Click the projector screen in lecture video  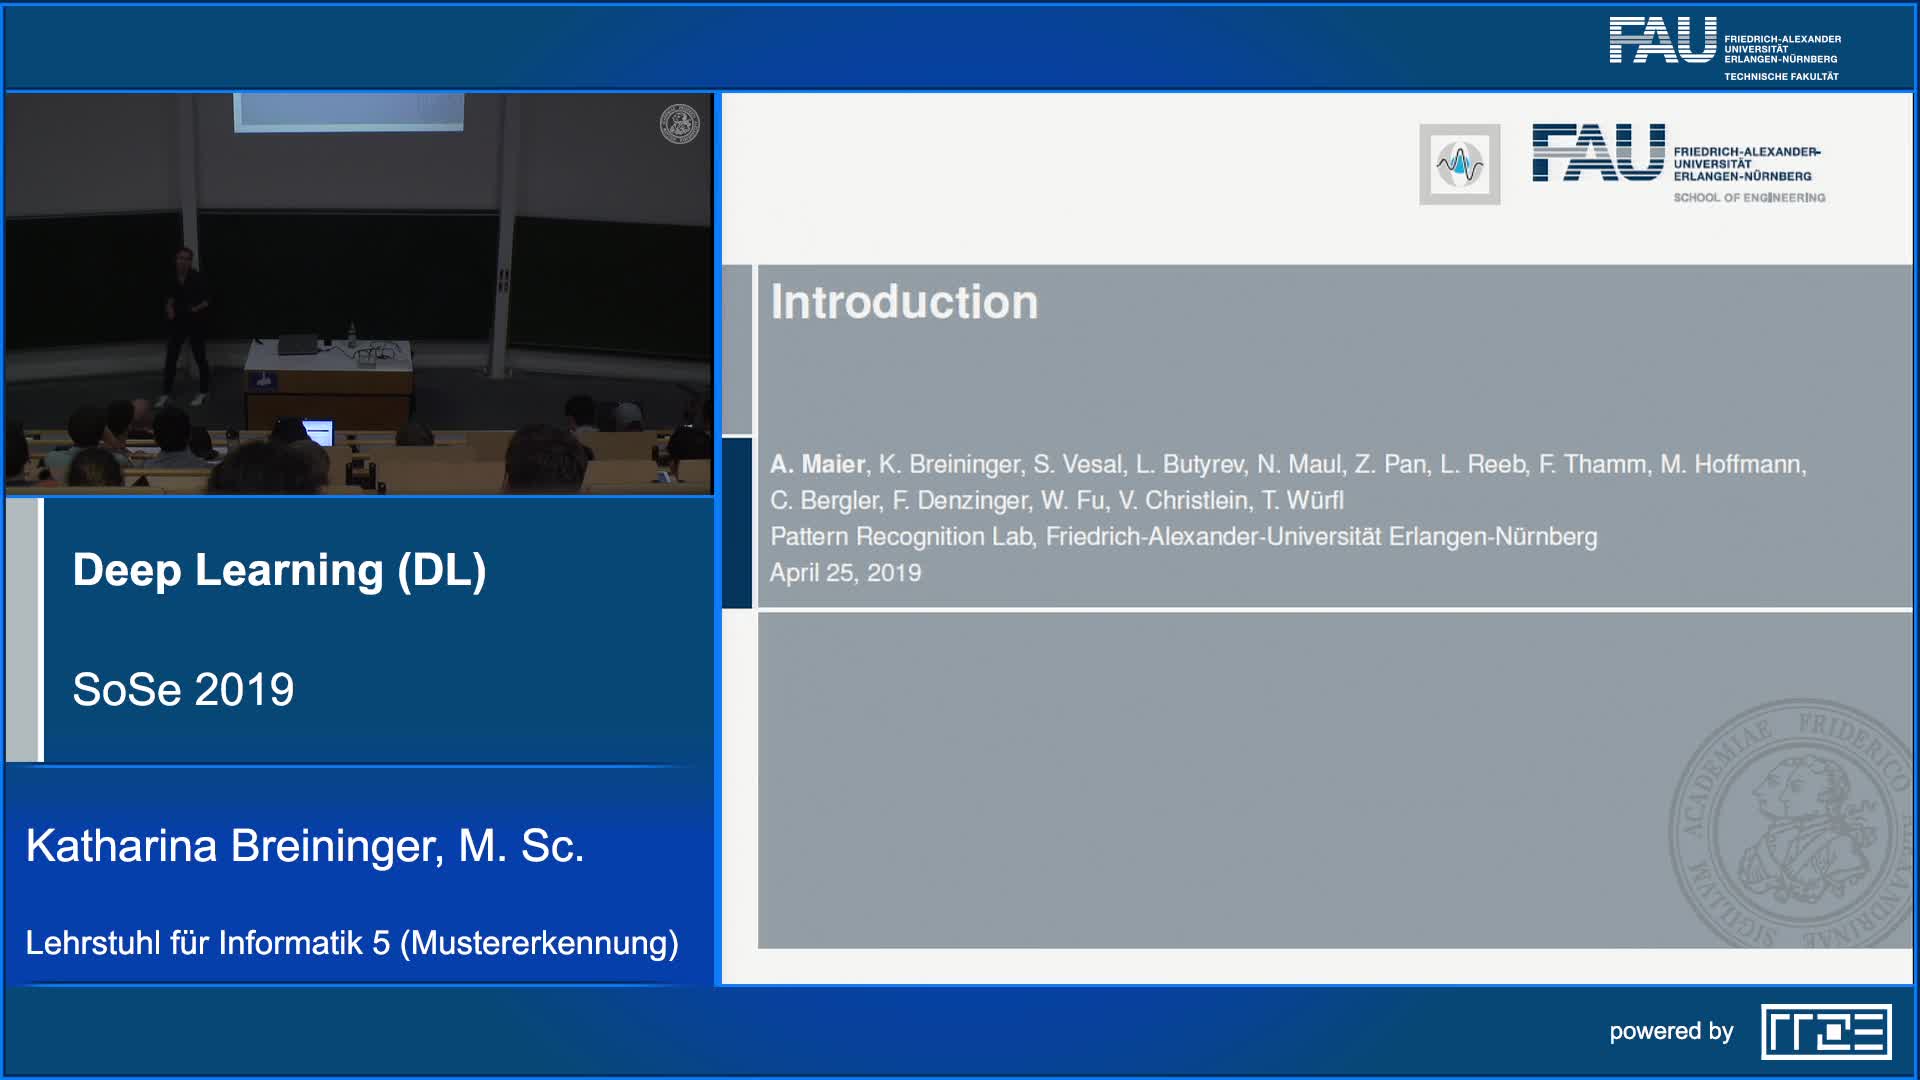pos(348,111)
